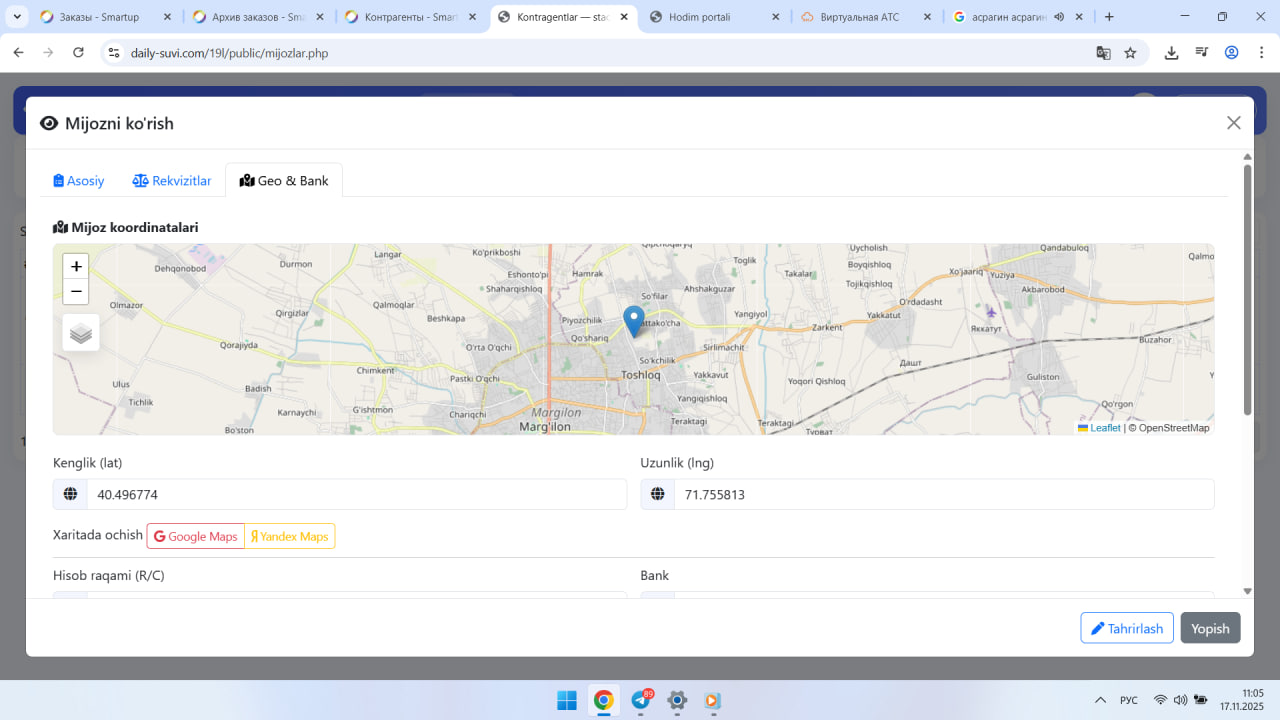
Task: Click the dialog vertical scrollbar
Action: tap(1247, 290)
